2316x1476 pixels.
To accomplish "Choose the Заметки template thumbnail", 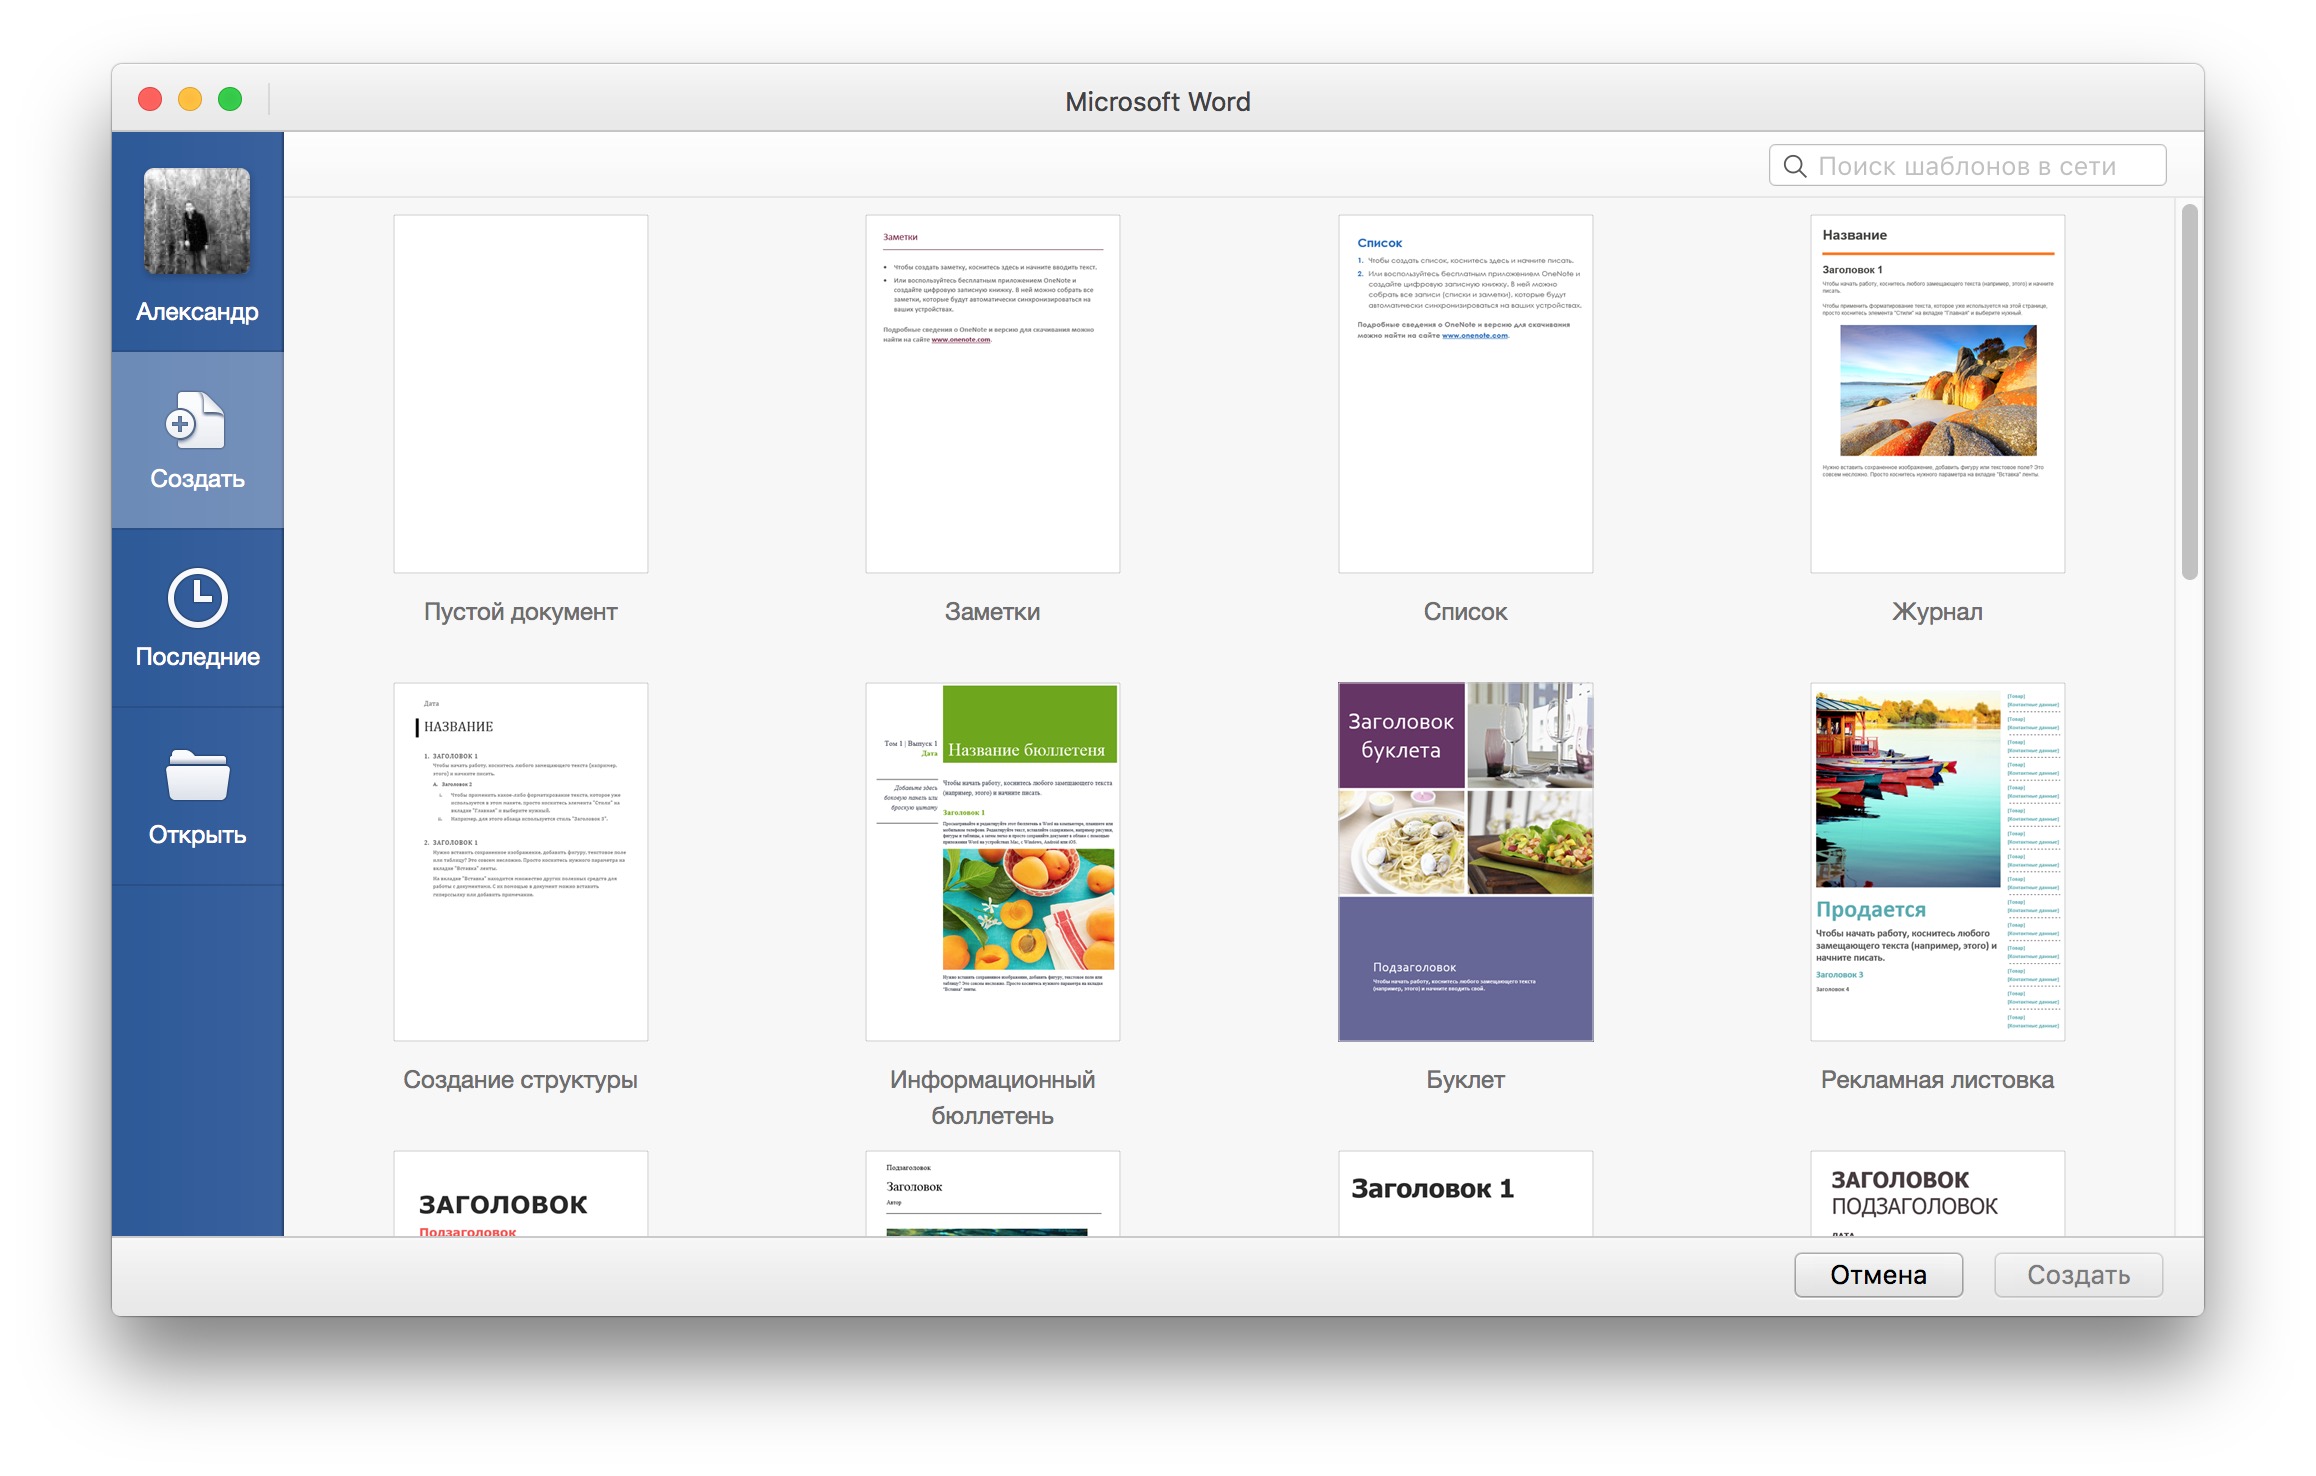I will coord(992,394).
